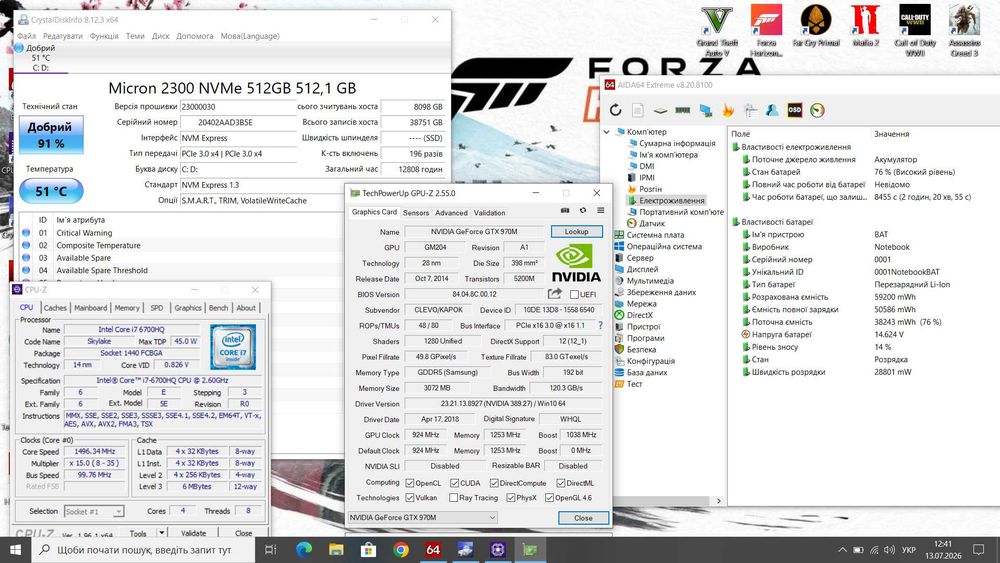Click the Close button in GPU-Z
This screenshot has width=1000, height=563.
(583, 518)
